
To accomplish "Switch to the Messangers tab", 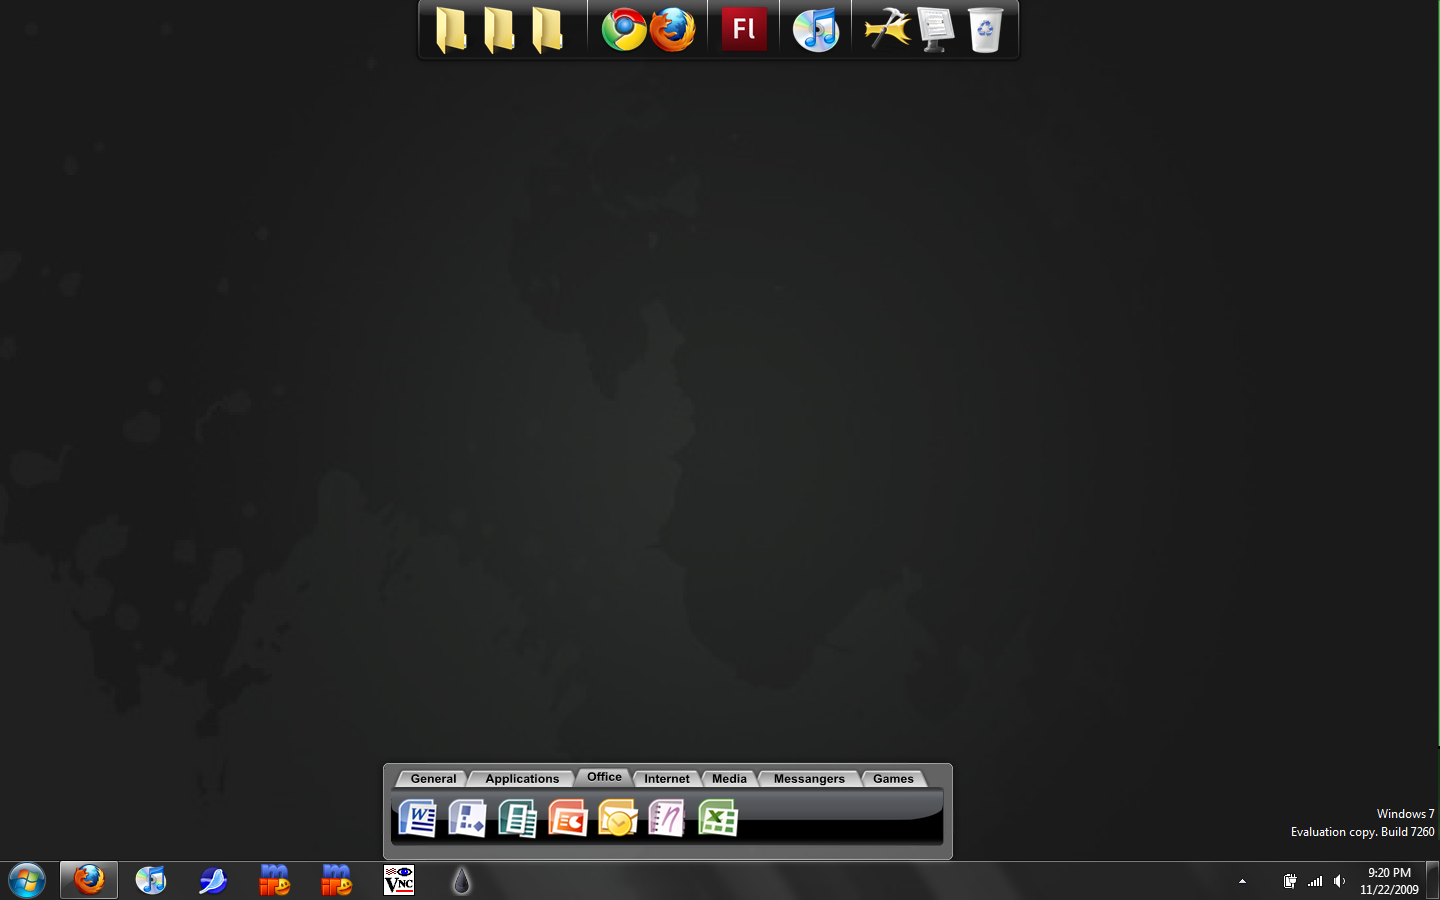I will (x=809, y=779).
